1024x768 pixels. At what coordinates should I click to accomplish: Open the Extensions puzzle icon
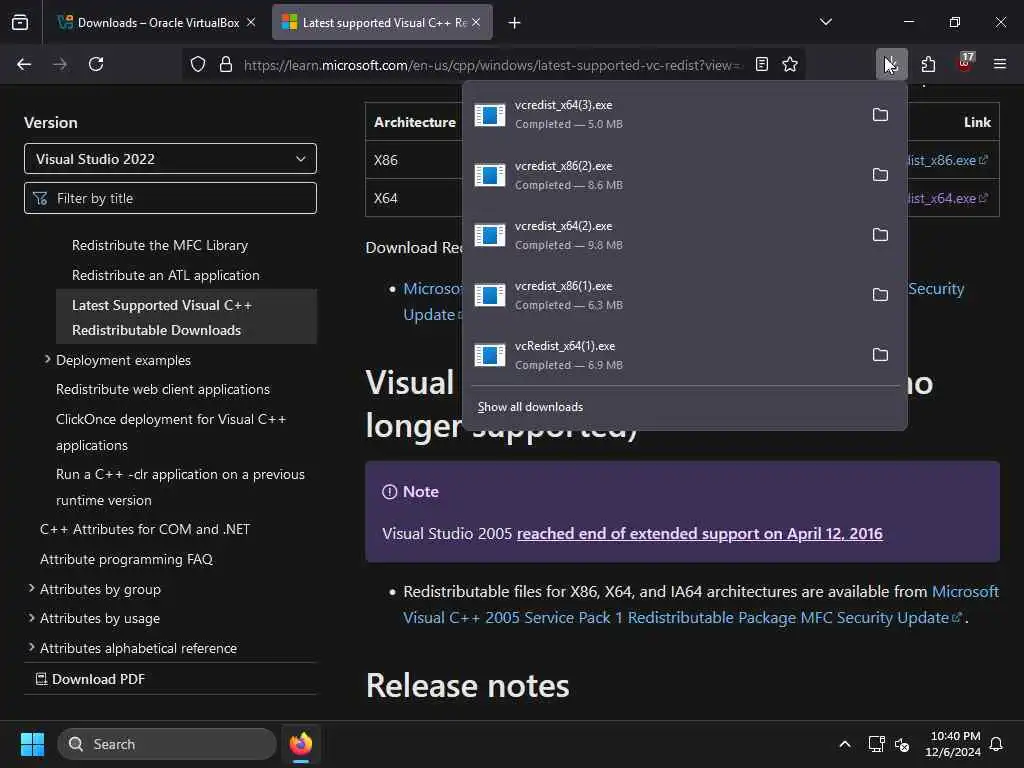928,64
